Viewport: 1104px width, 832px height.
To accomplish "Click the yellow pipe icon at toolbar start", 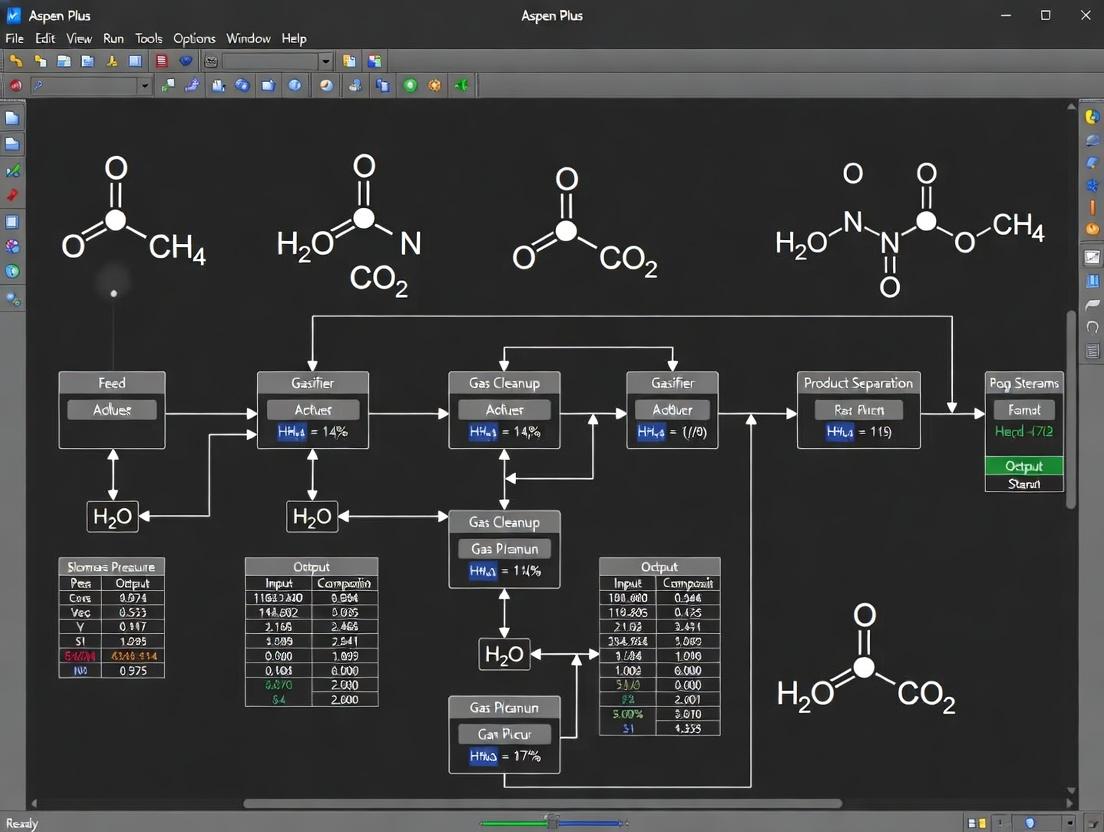I will pyautogui.click(x=15, y=61).
